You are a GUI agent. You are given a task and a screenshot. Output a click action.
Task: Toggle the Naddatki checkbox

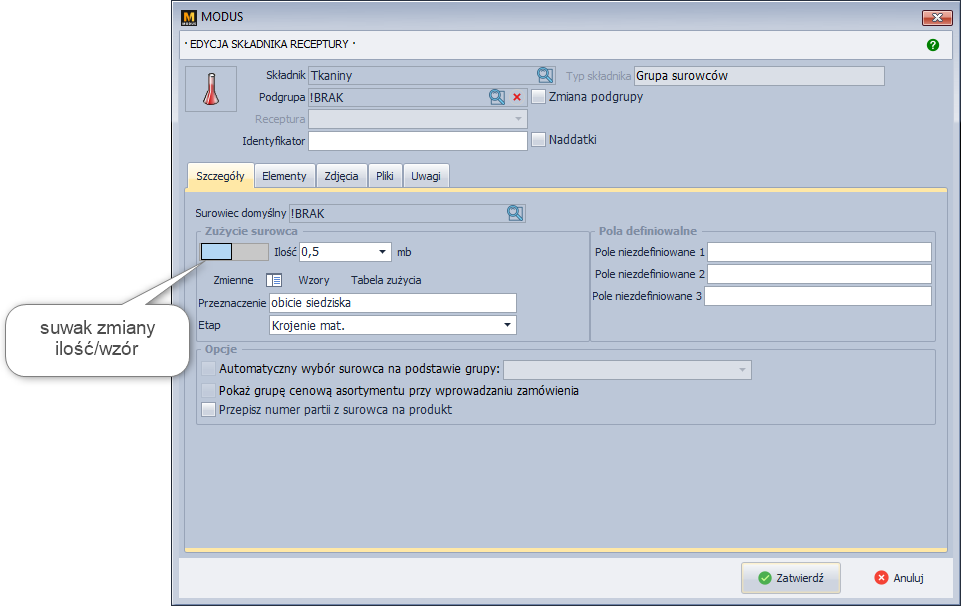[x=539, y=140]
